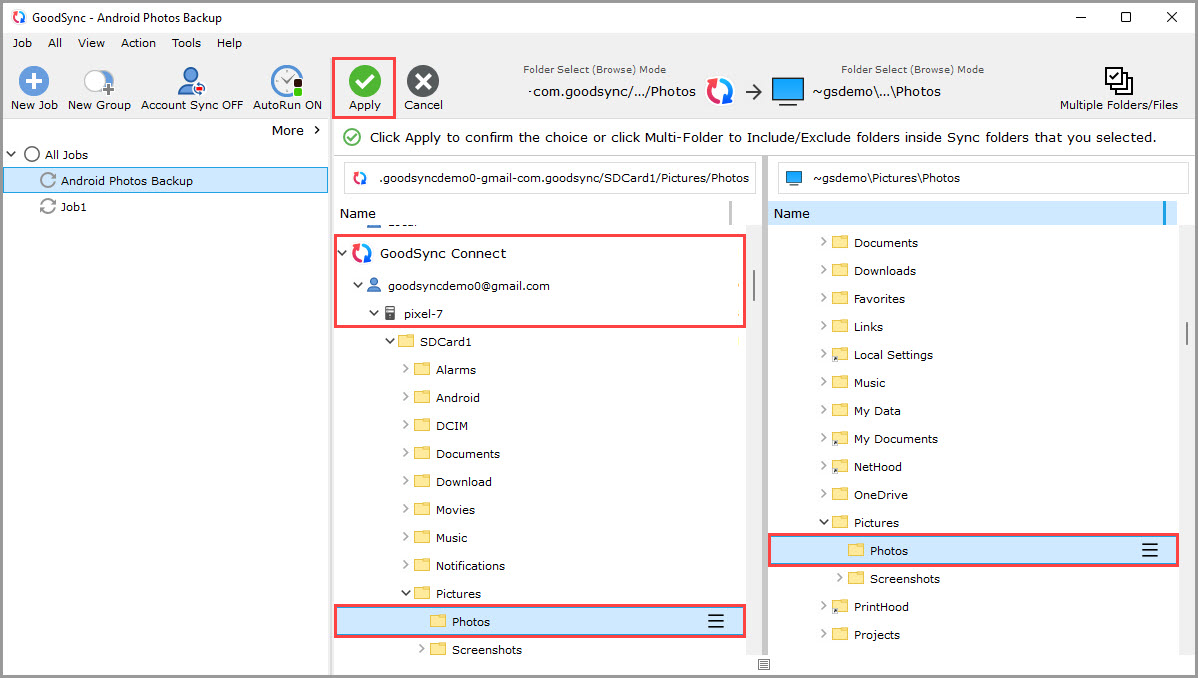
Task: Click the Cancel X icon
Action: click(423, 81)
